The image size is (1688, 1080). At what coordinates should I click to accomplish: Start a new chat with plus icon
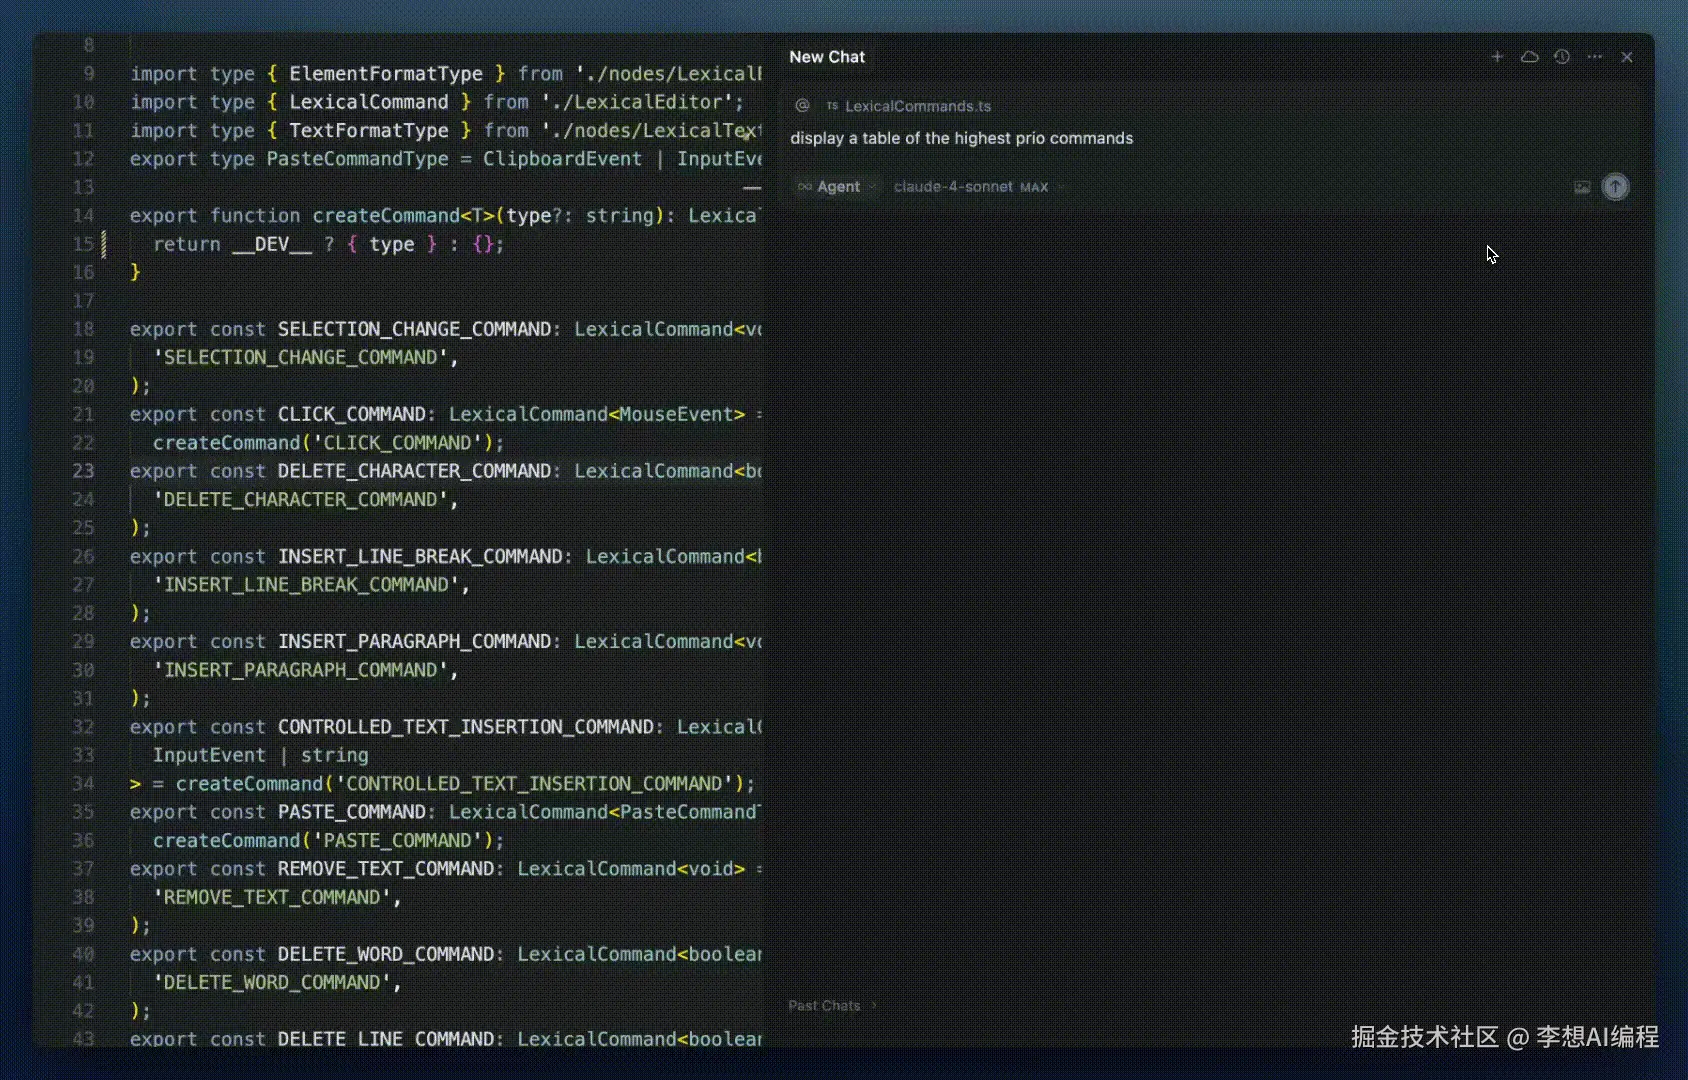pos(1497,57)
